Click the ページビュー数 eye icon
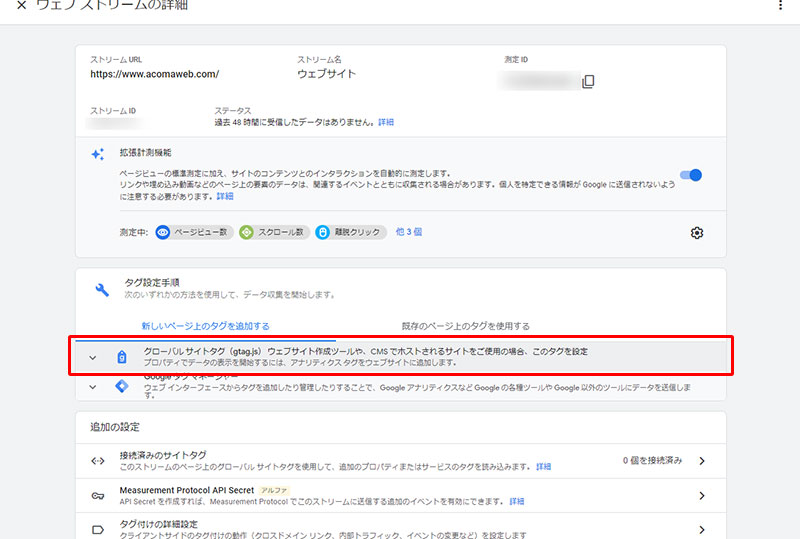 click(x=163, y=232)
